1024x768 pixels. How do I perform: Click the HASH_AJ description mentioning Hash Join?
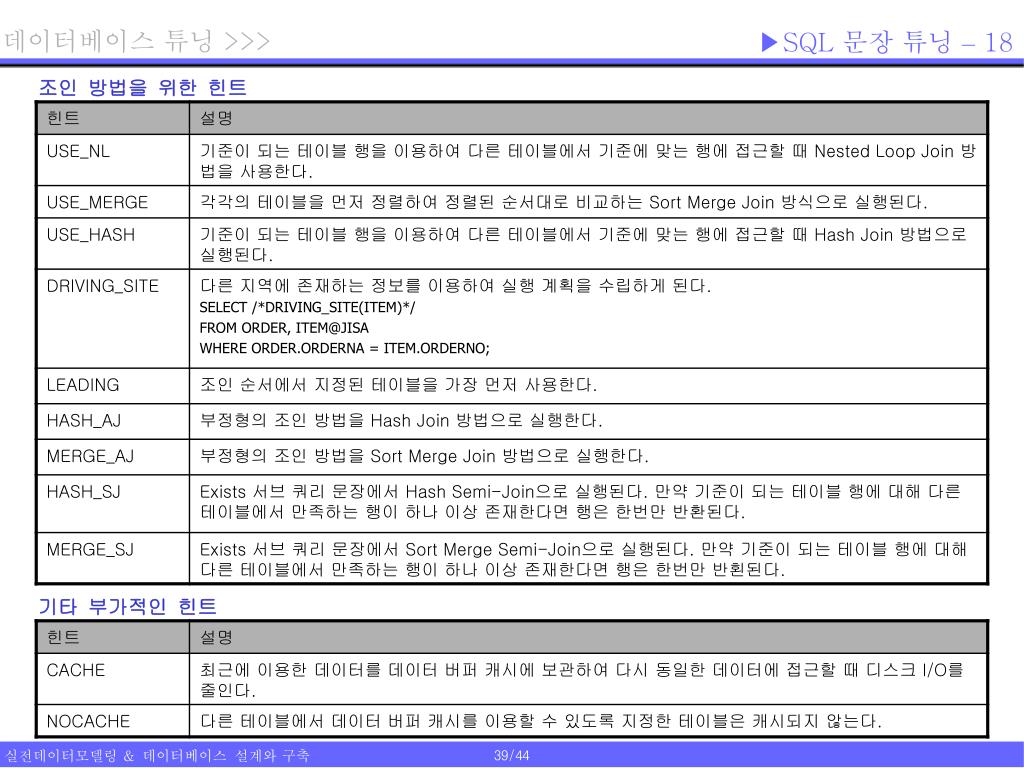[x=401, y=420]
